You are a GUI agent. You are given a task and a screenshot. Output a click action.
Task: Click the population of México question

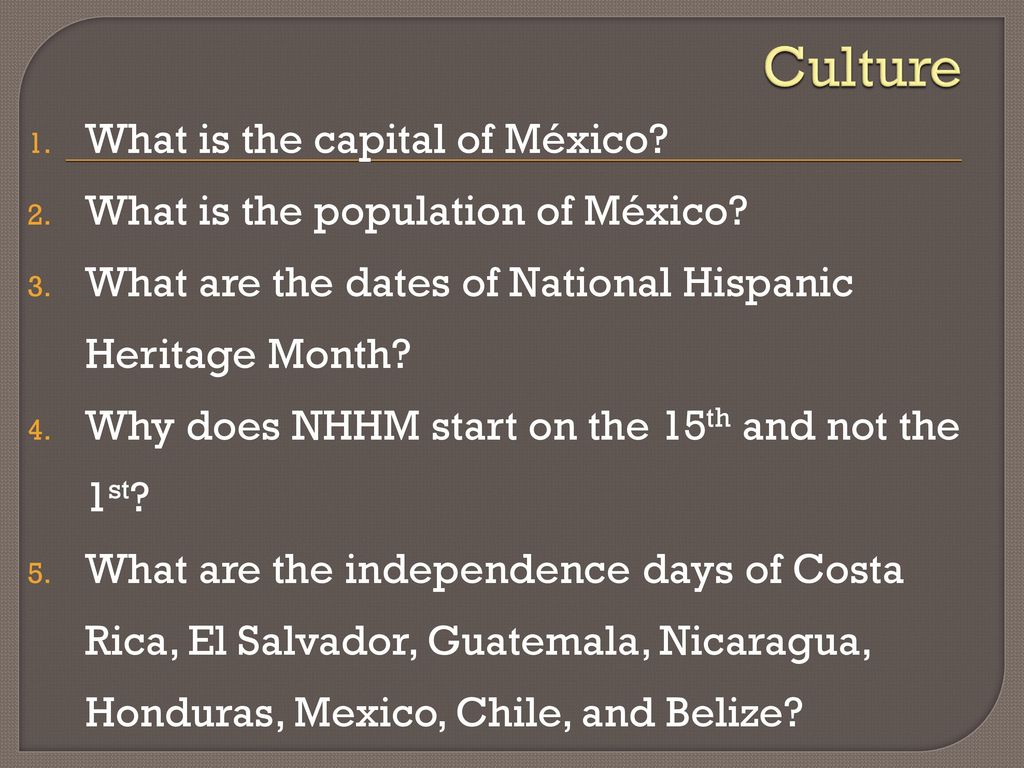[x=416, y=211]
